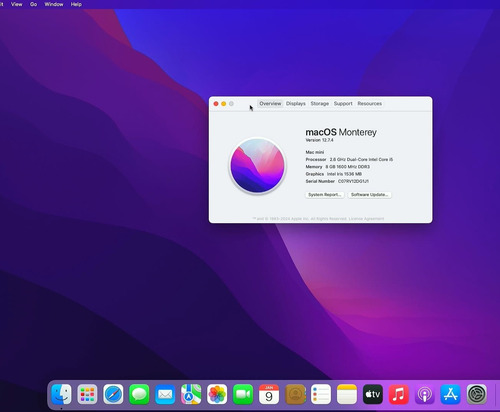Open the Apple TV app icon
The height and width of the screenshot is (412, 500).
[x=373, y=394]
